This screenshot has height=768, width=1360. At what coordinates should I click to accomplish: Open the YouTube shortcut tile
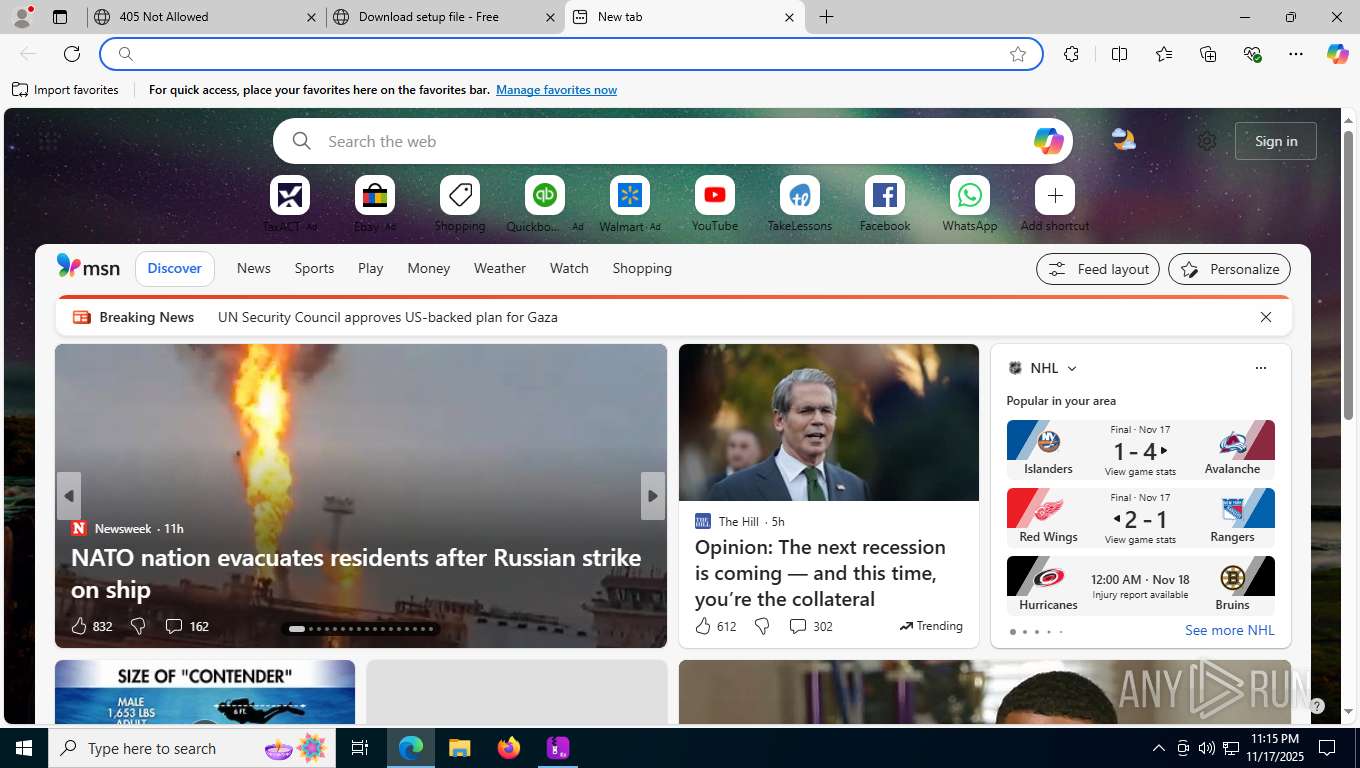[715, 195]
